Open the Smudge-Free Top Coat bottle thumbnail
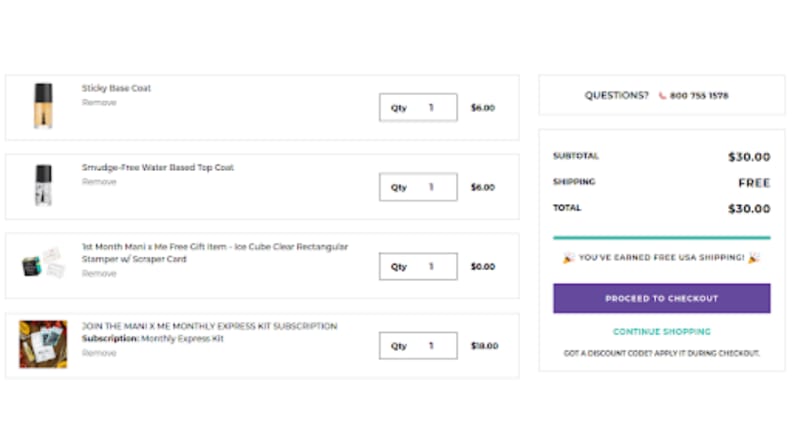This screenshot has width=792, height=446. [x=43, y=185]
